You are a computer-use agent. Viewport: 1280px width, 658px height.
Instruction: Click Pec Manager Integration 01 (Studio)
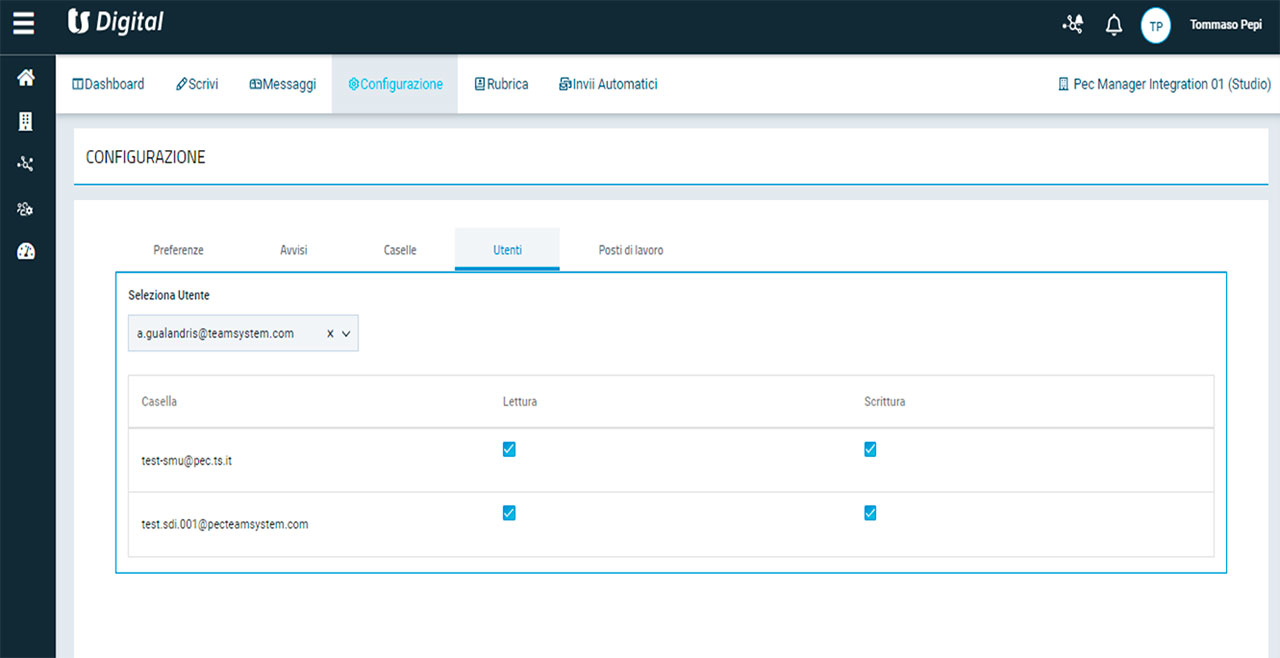(x=1164, y=84)
